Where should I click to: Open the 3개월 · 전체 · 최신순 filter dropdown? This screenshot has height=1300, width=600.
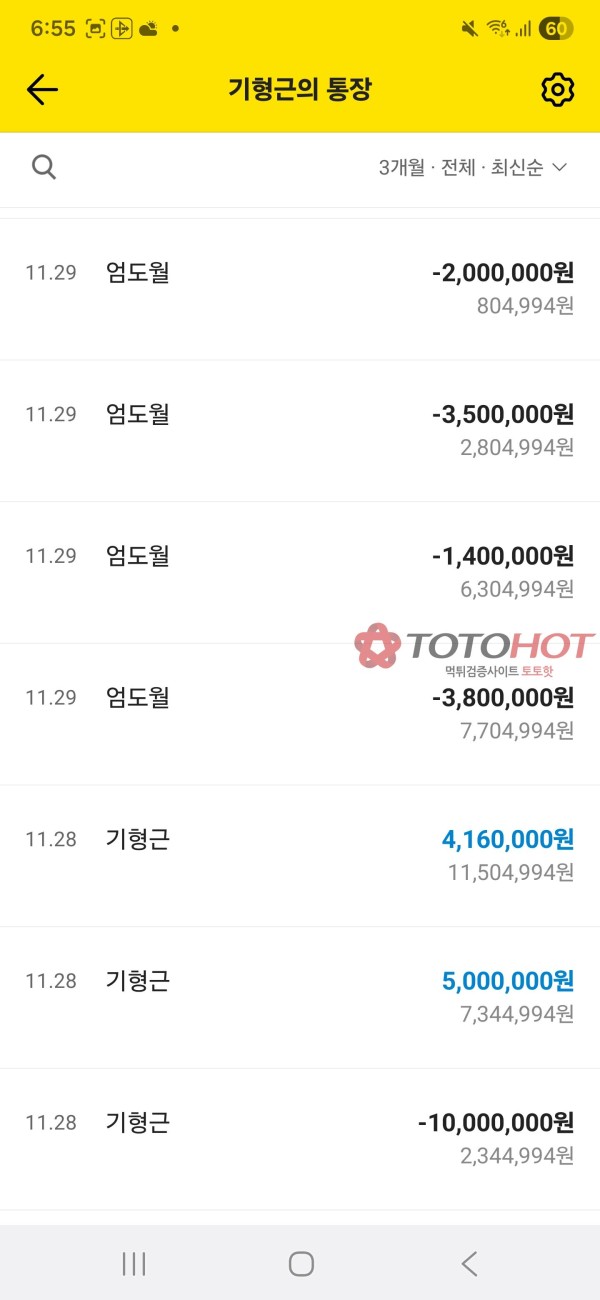(461, 168)
